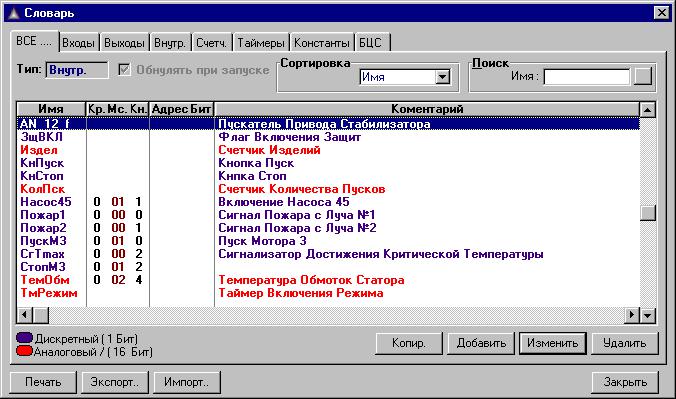Click the Тип field showing Внутр.

pyautogui.click(x=77, y=70)
